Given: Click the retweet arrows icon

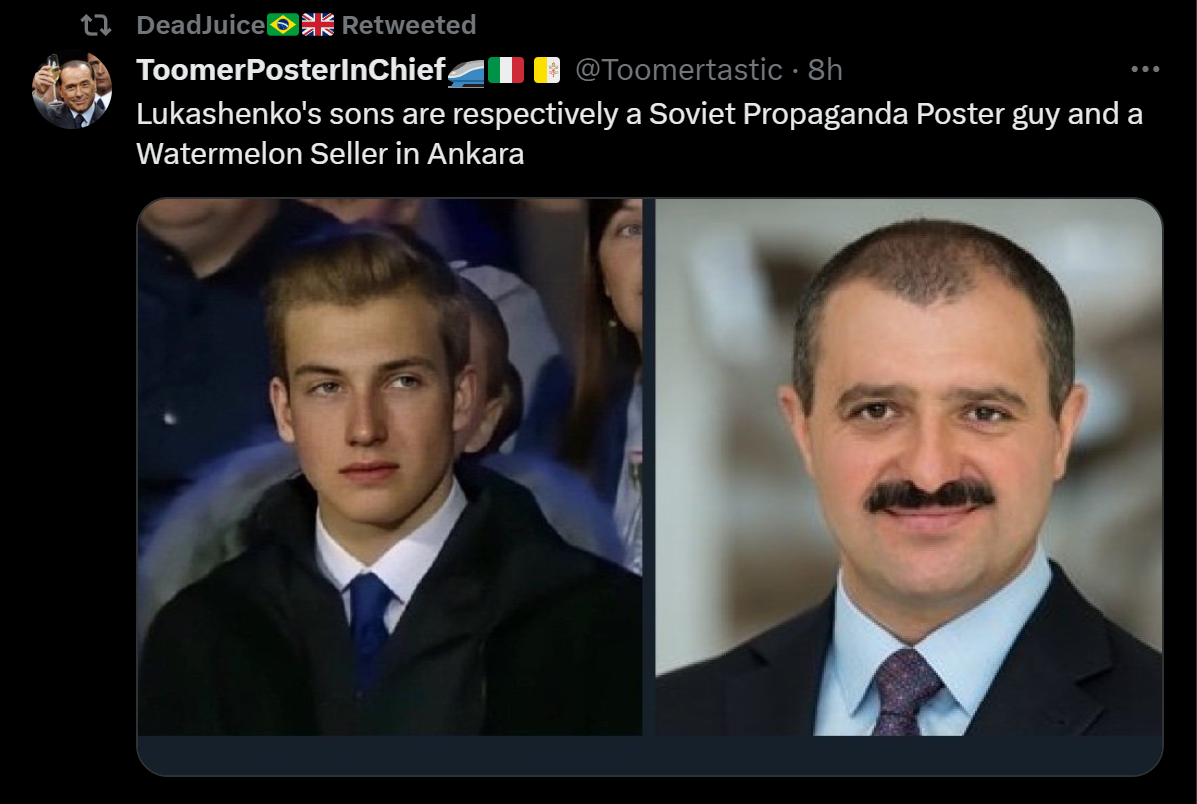Looking at the screenshot, I should (x=95, y=25).
